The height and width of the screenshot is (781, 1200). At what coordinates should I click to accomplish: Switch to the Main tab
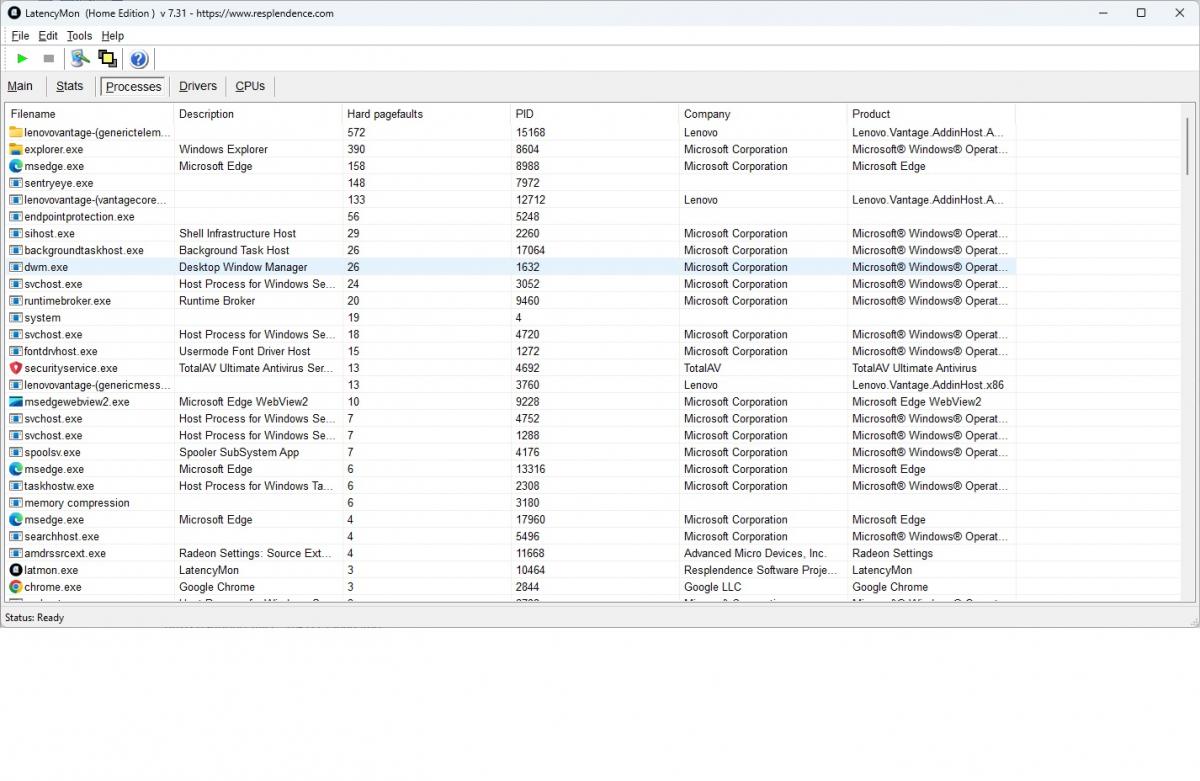point(20,86)
